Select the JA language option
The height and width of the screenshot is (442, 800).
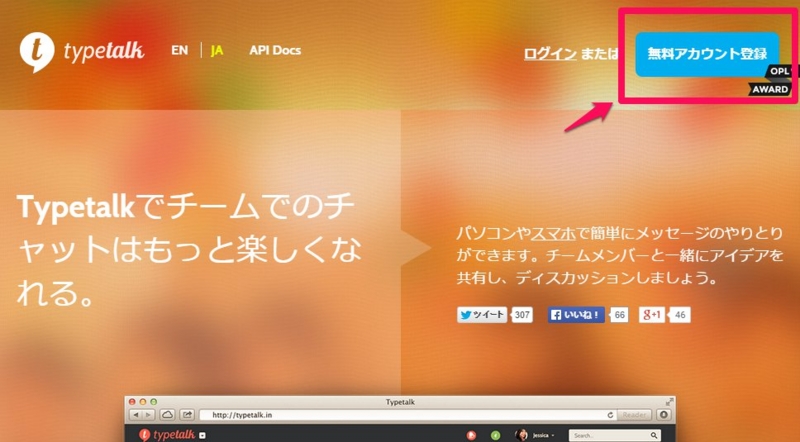coord(217,50)
